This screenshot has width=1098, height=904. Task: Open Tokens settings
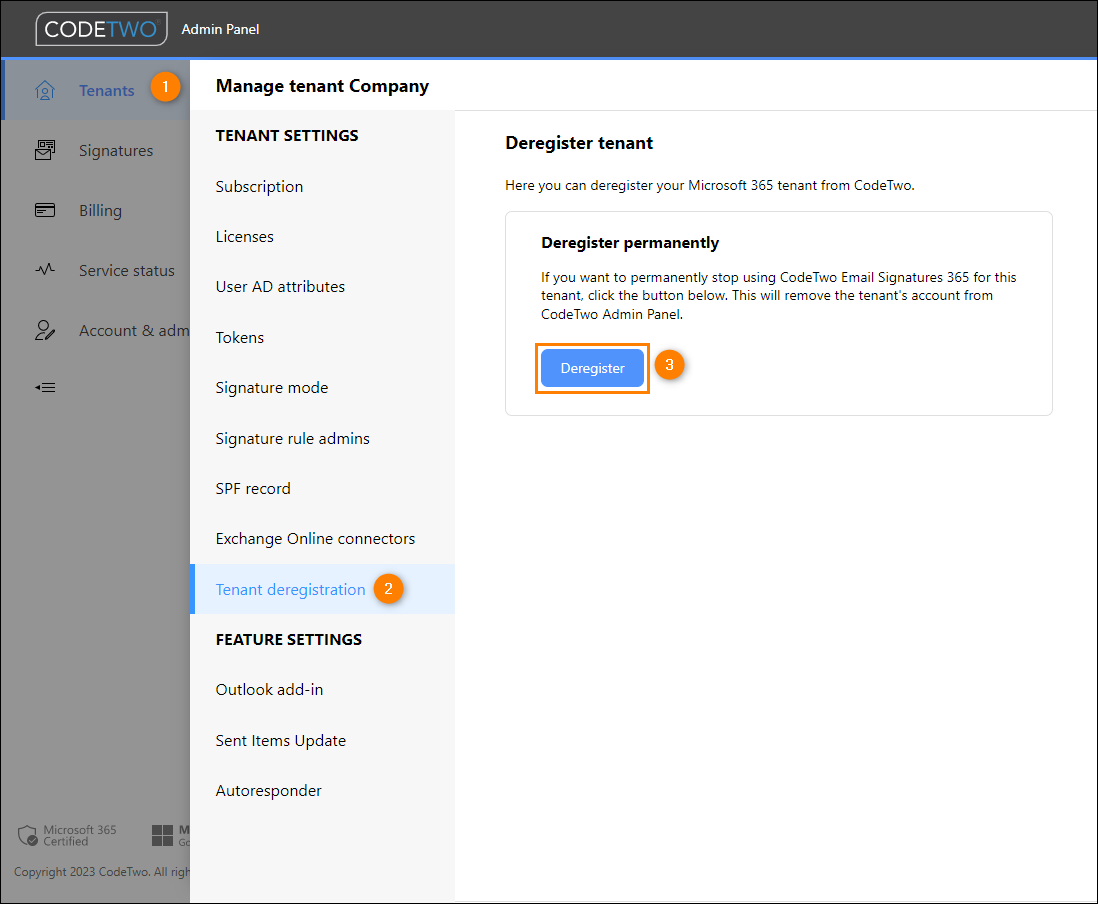pyautogui.click(x=322, y=338)
